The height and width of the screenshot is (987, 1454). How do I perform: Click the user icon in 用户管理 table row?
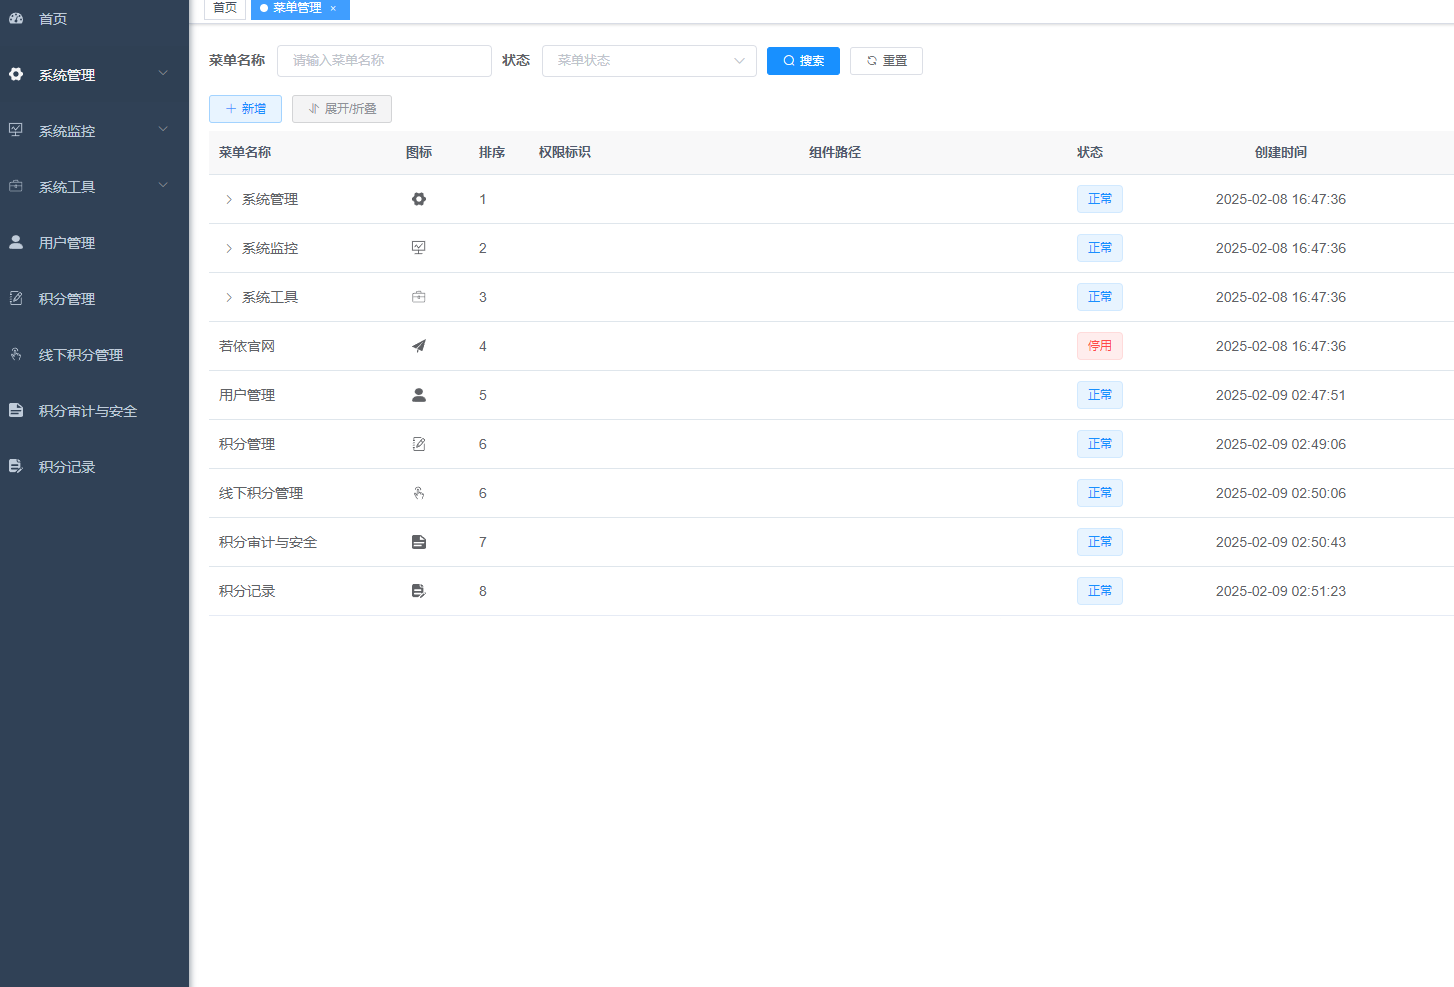418,394
